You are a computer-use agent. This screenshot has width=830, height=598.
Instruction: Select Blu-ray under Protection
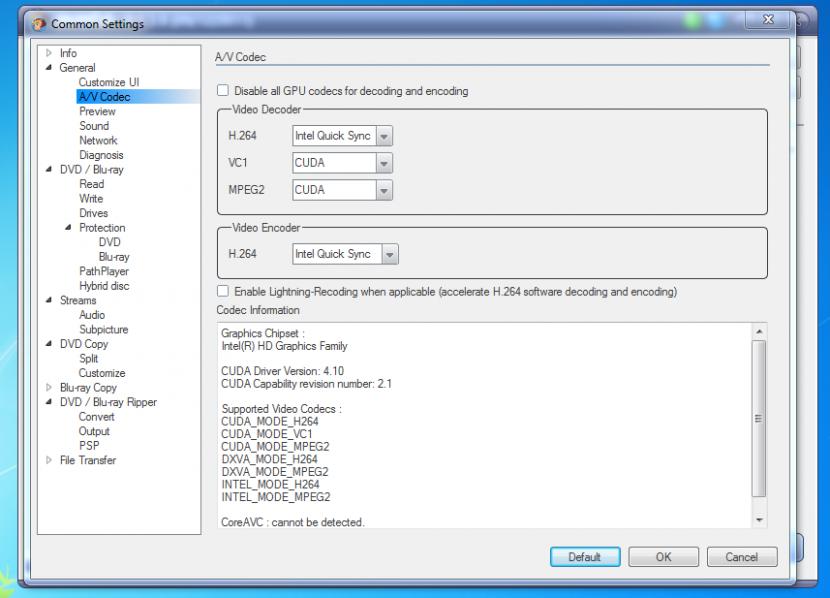[114, 257]
